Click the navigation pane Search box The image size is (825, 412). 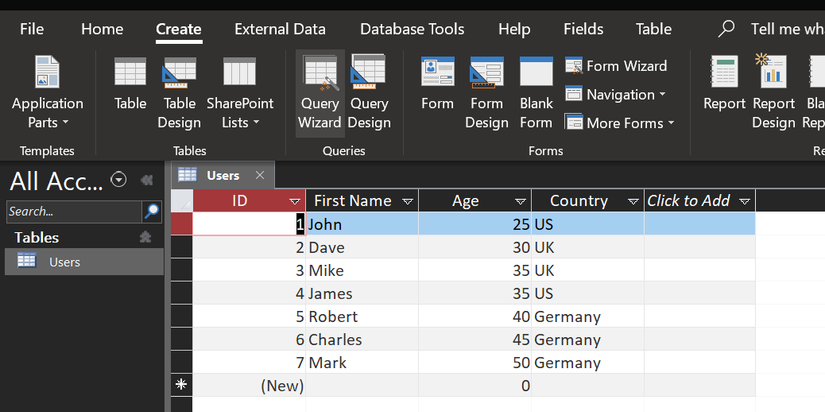click(73, 211)
